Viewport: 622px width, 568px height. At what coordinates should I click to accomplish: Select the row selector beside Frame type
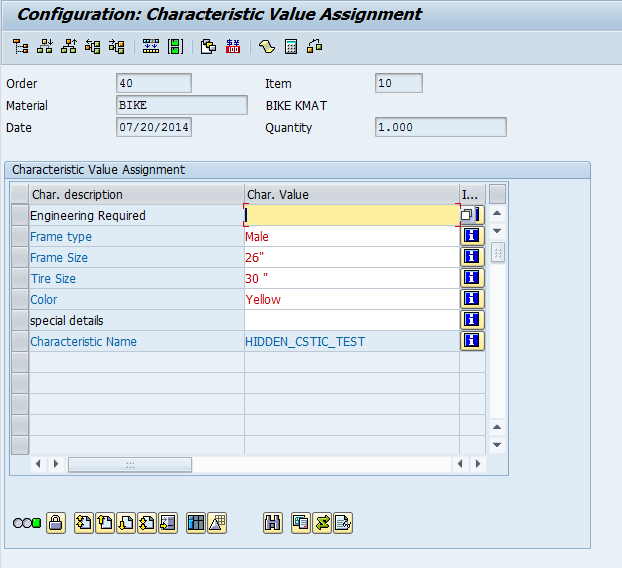[20, 236]
